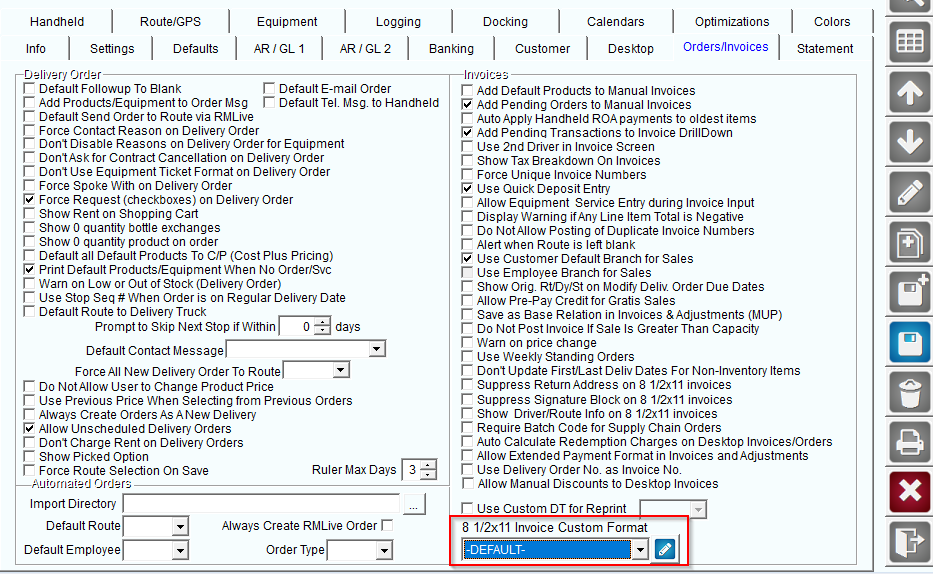This screenshot has height=574, width=933.
Task: Click the exit door icon
Action: pyautogui.click(x=910, y=542)
